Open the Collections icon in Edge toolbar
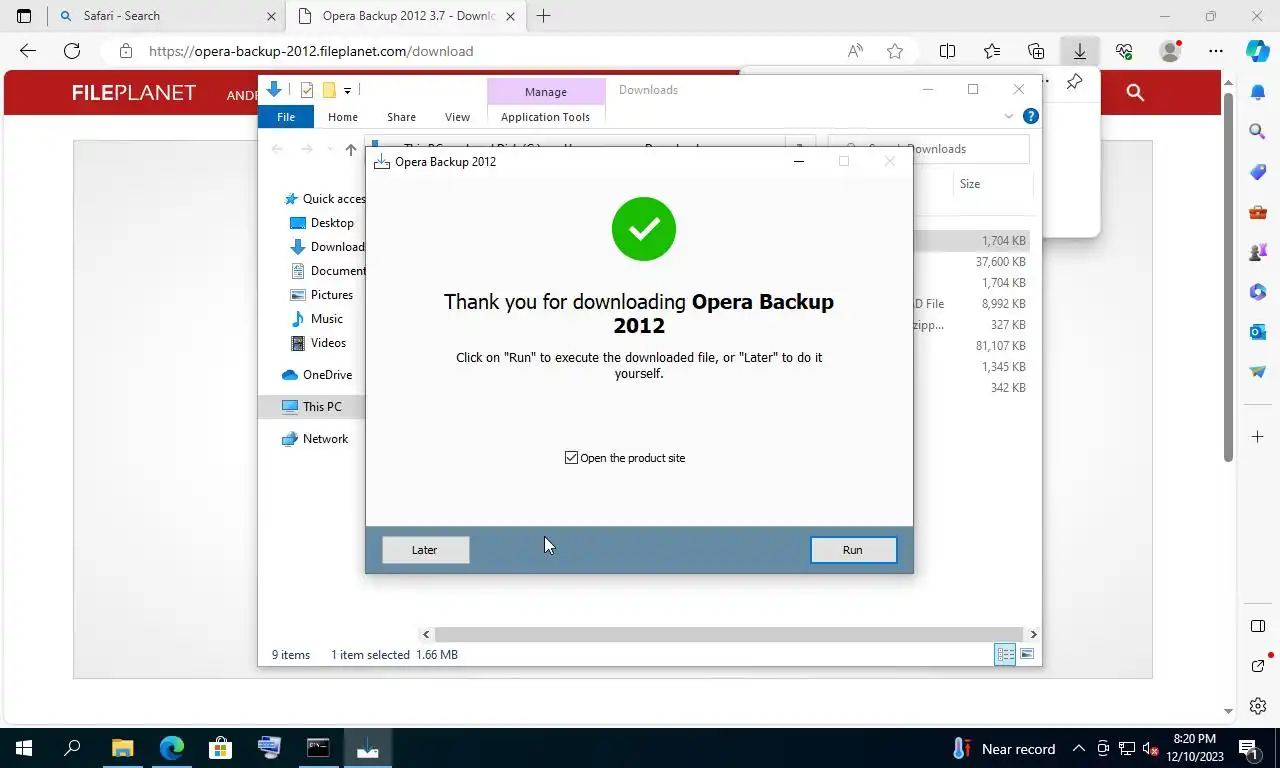Image resolution: width=1280 pixels, height=768 pixels. tap(1036, 51)
